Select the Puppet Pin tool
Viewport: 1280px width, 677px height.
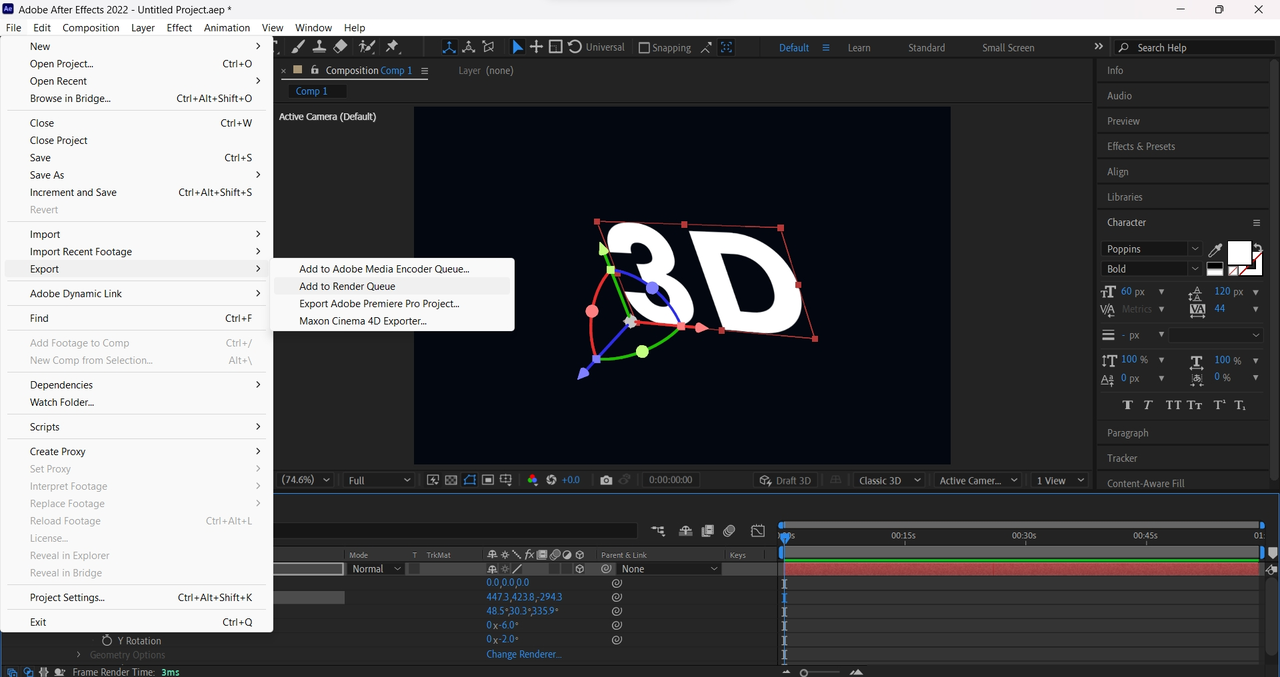click(x=392, y=47)
